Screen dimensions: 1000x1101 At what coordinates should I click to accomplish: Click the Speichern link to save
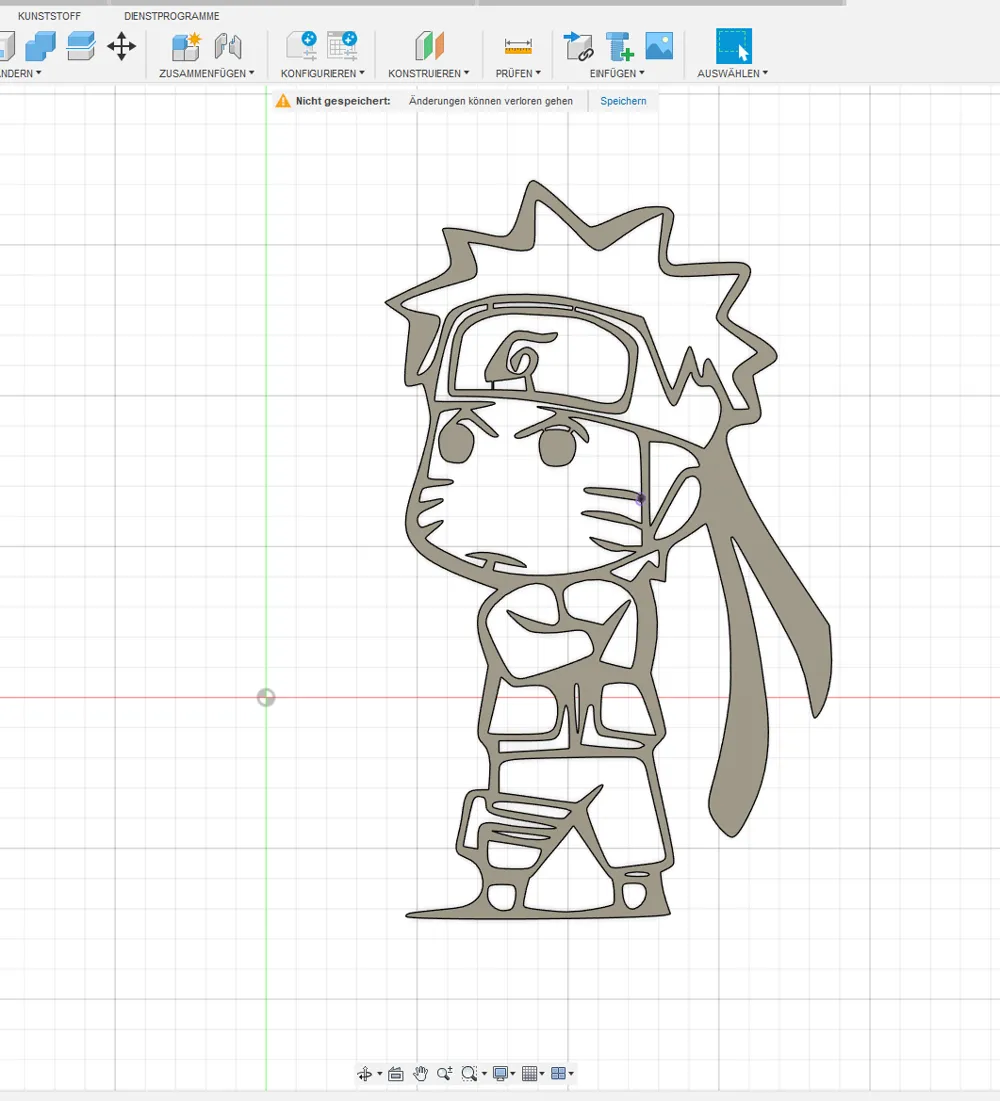pos(623,101)
